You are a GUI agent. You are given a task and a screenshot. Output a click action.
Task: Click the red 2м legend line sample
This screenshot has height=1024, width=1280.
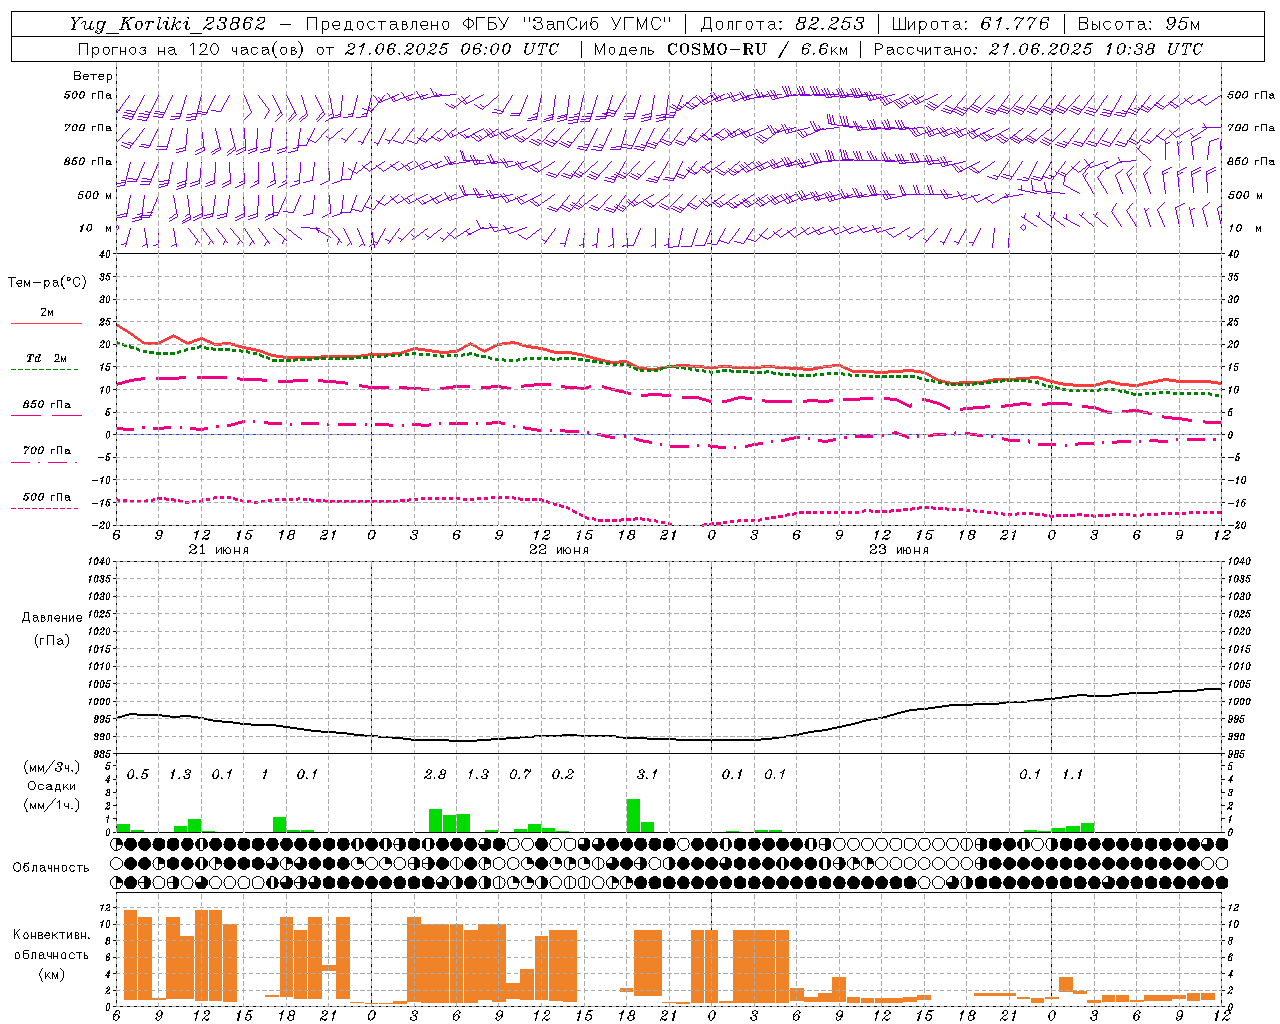[46, 323]
